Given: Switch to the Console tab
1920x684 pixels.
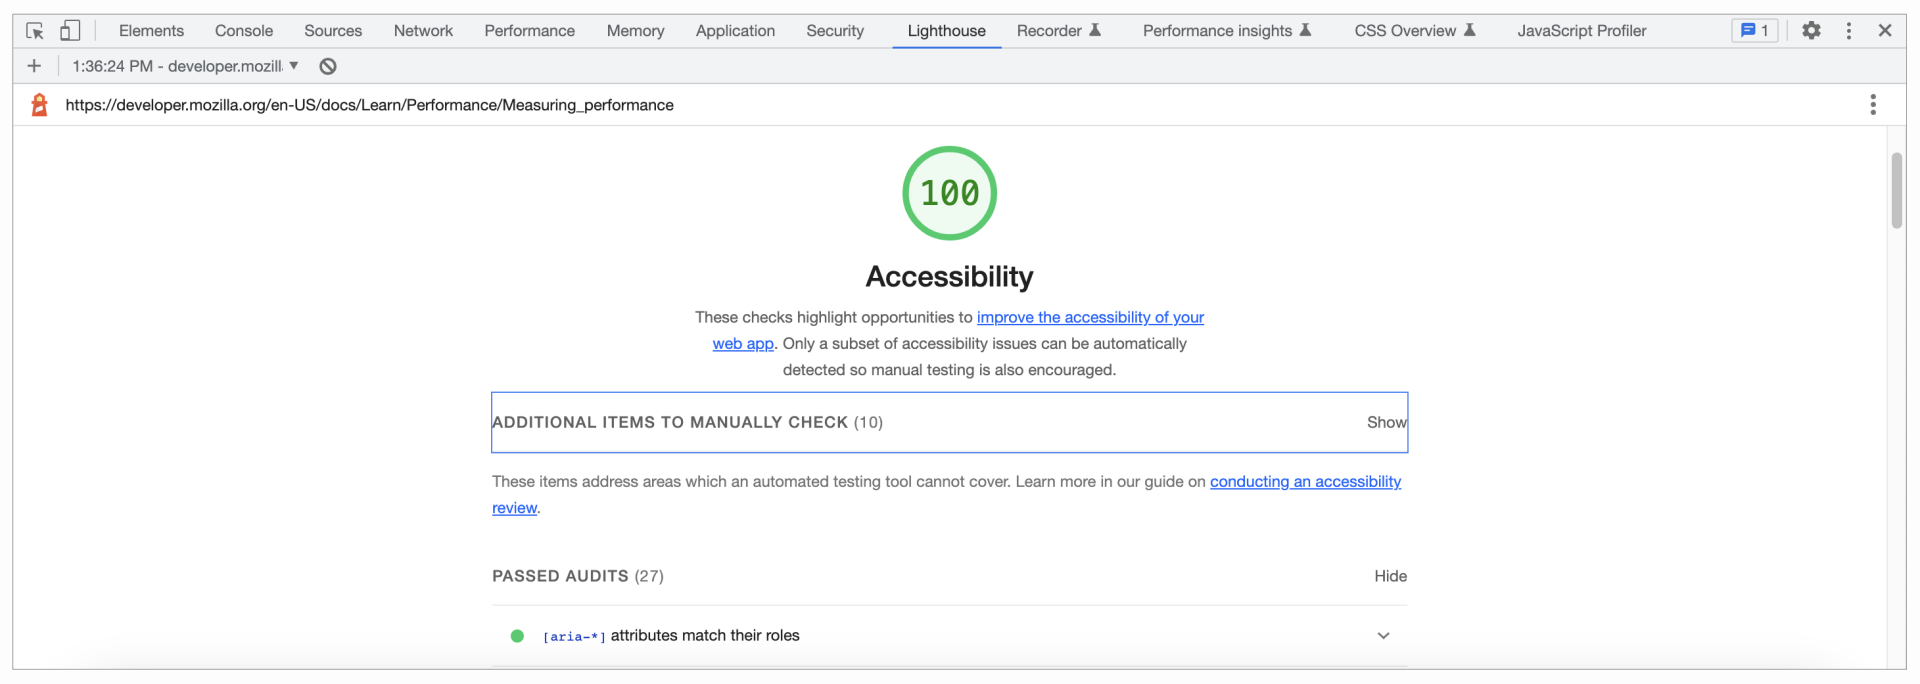Looking at the screenshot, I should click(244, 31).
